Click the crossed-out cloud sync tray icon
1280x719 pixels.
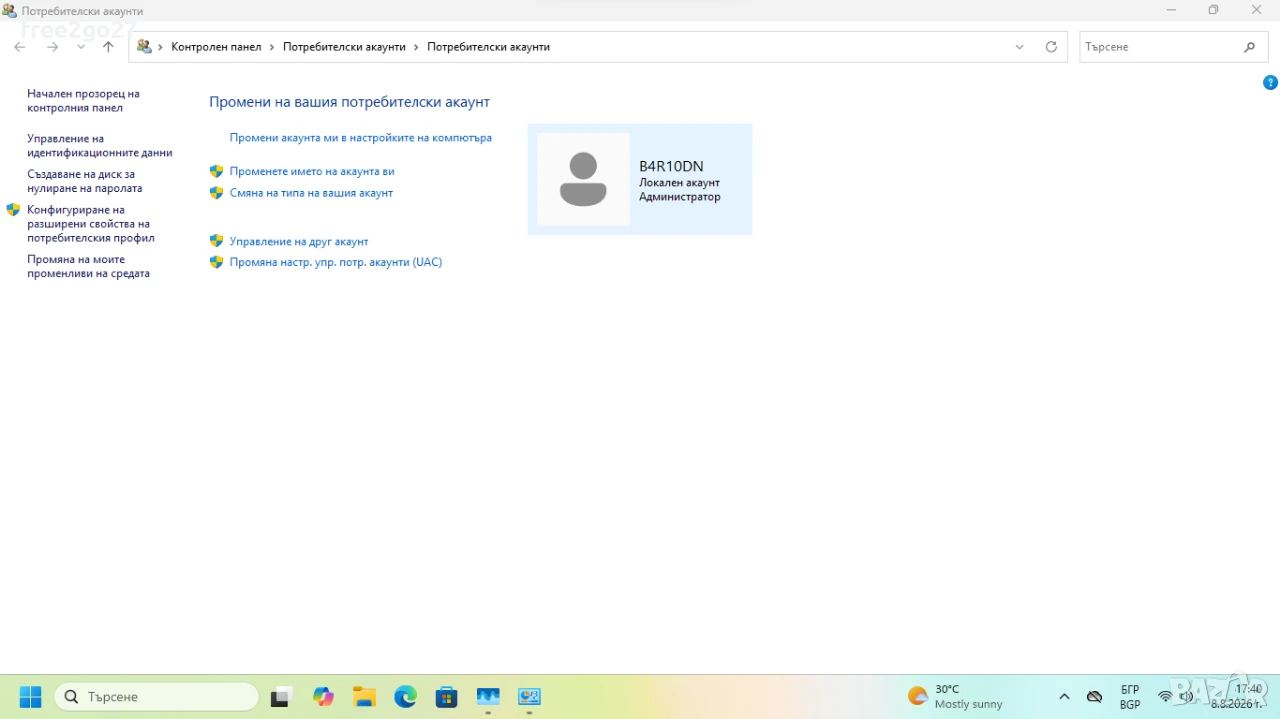click(x=1094, y=697)
